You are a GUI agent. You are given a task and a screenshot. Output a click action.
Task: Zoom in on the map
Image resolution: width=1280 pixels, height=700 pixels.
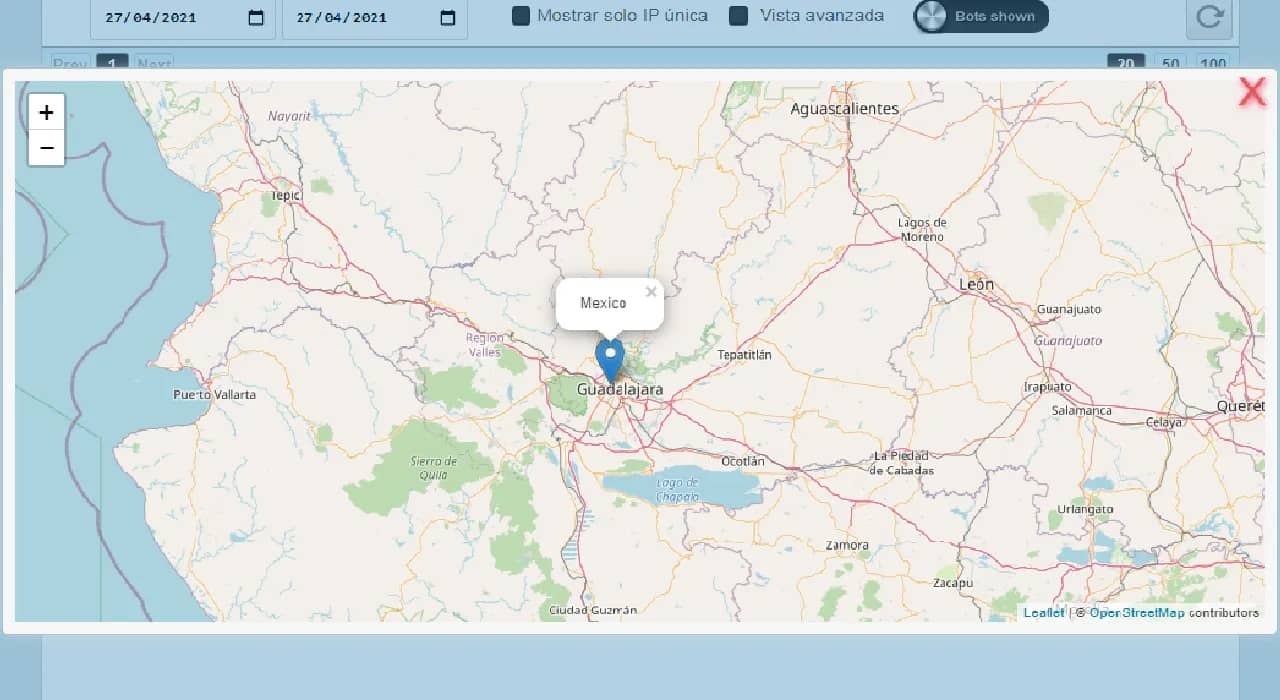pos(46,112)
